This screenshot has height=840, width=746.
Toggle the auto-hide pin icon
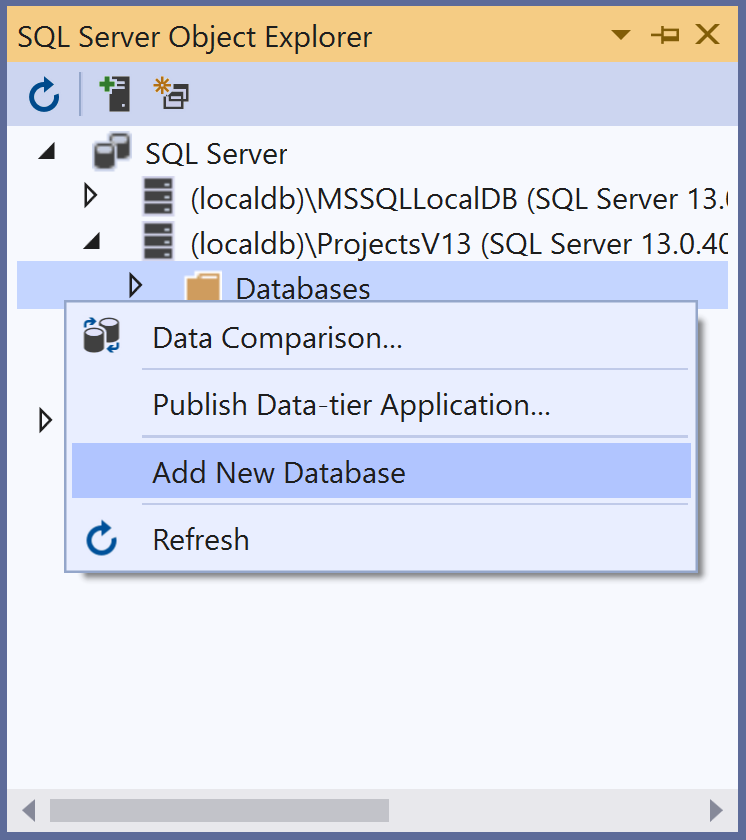(x=665, y=35)
